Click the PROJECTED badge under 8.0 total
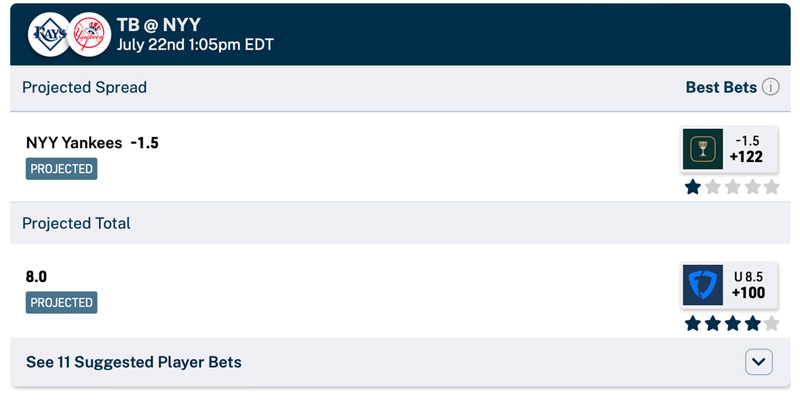 point(61,303)
